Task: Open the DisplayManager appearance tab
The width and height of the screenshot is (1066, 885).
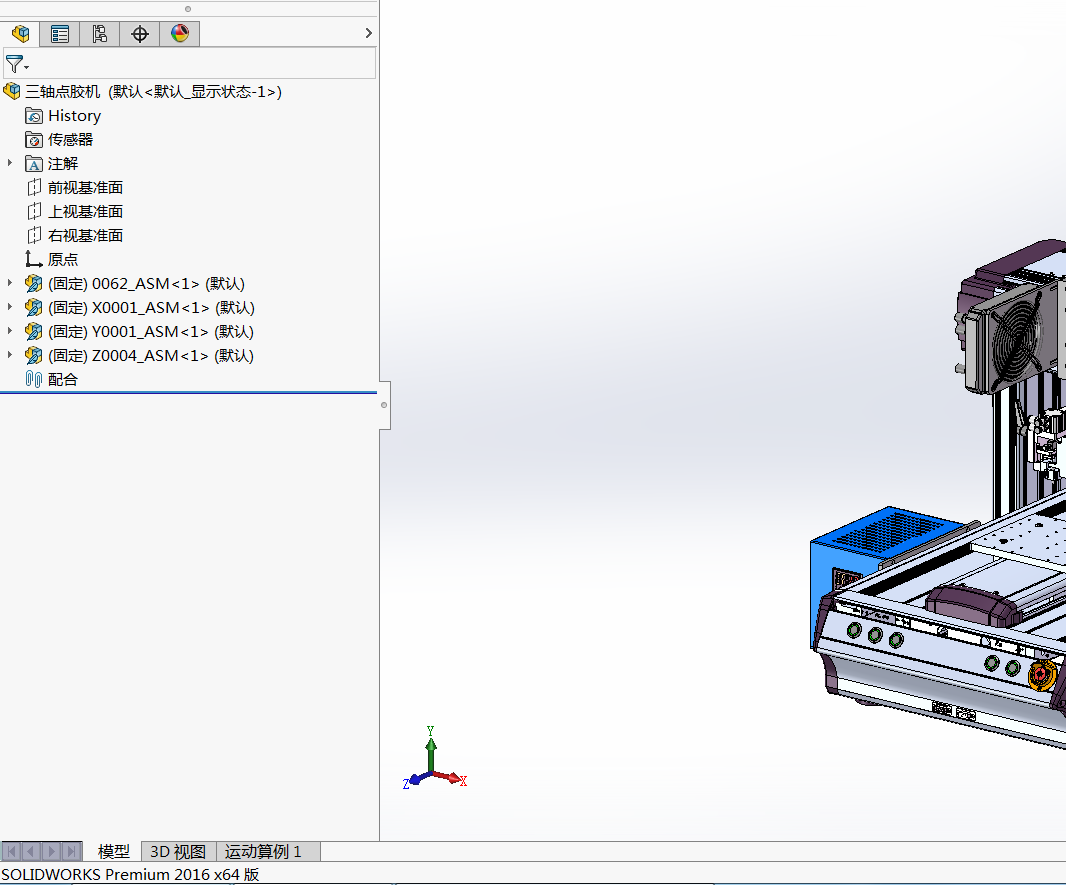Action: (x=180, y=33)
